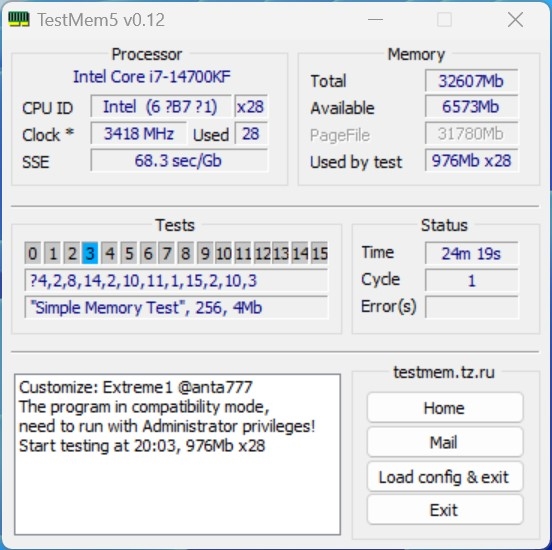Screen dimensions: 552x550
Task: Click the Total memory value field
Action: point(471,81)
